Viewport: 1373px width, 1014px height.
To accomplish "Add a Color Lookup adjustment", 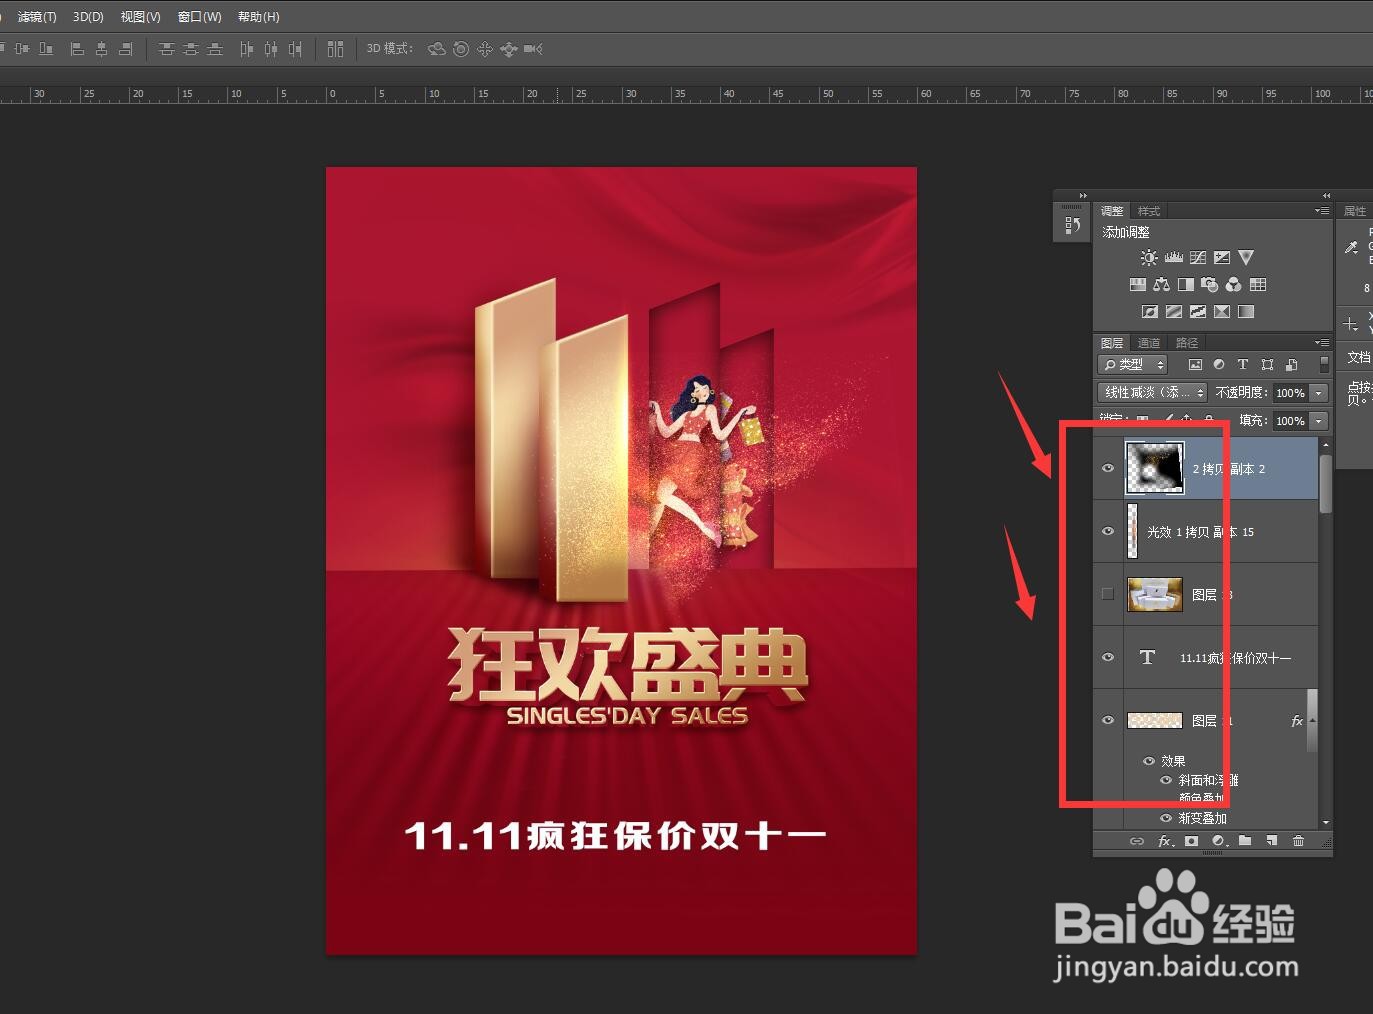I will [1258, 285].
